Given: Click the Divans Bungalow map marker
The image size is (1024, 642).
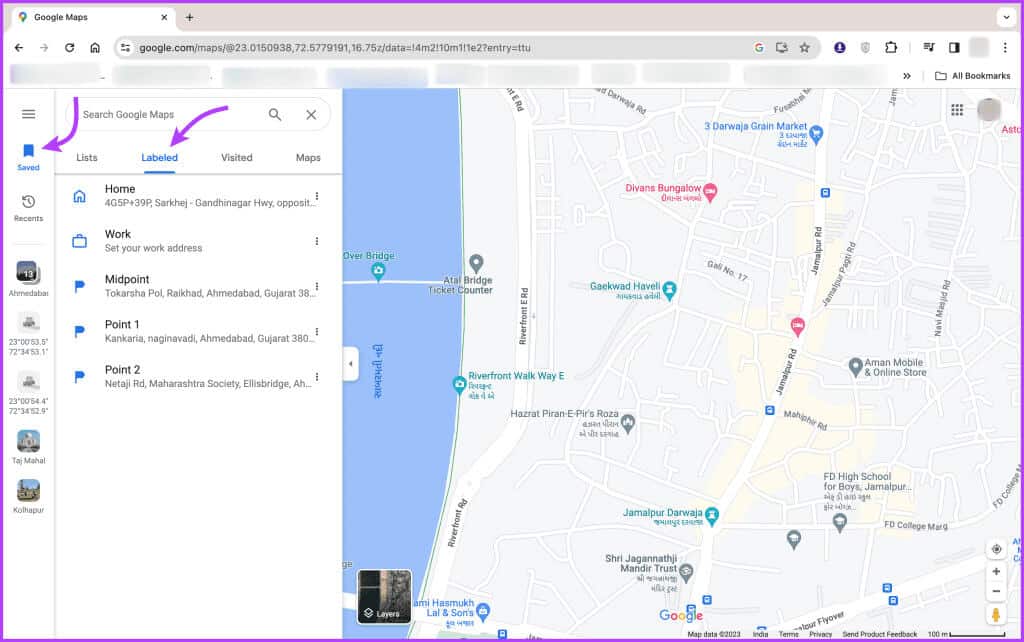Looking at the screenshot, I should [x=710, y=192].
